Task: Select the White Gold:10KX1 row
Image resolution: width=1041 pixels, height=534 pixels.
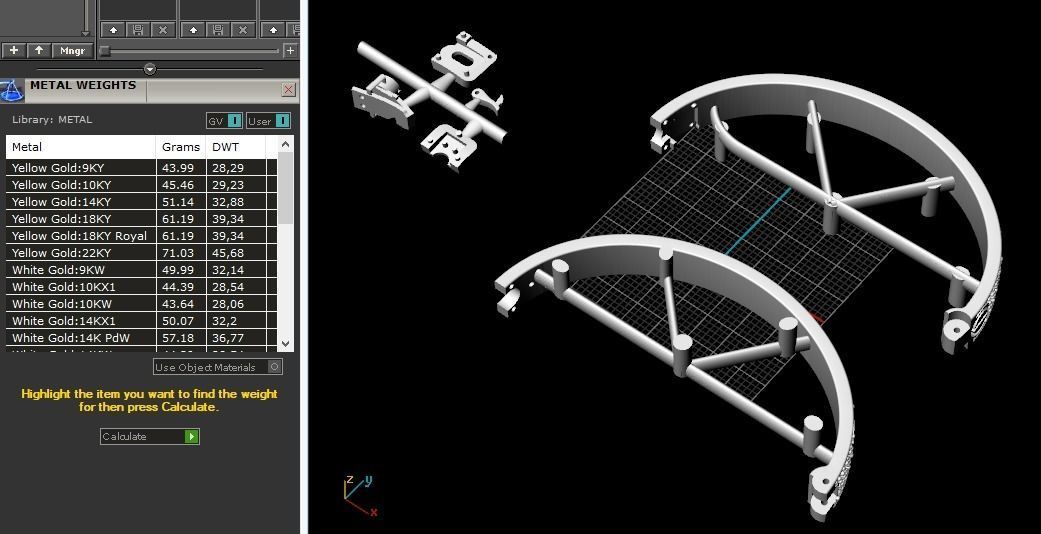Action: [x=141, y=287]
